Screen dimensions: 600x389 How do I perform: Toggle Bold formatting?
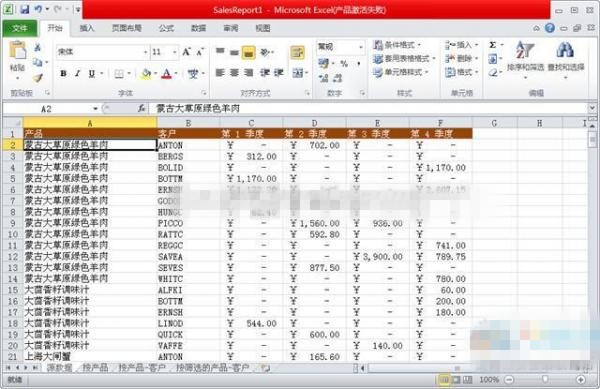[x=64, y=73]
